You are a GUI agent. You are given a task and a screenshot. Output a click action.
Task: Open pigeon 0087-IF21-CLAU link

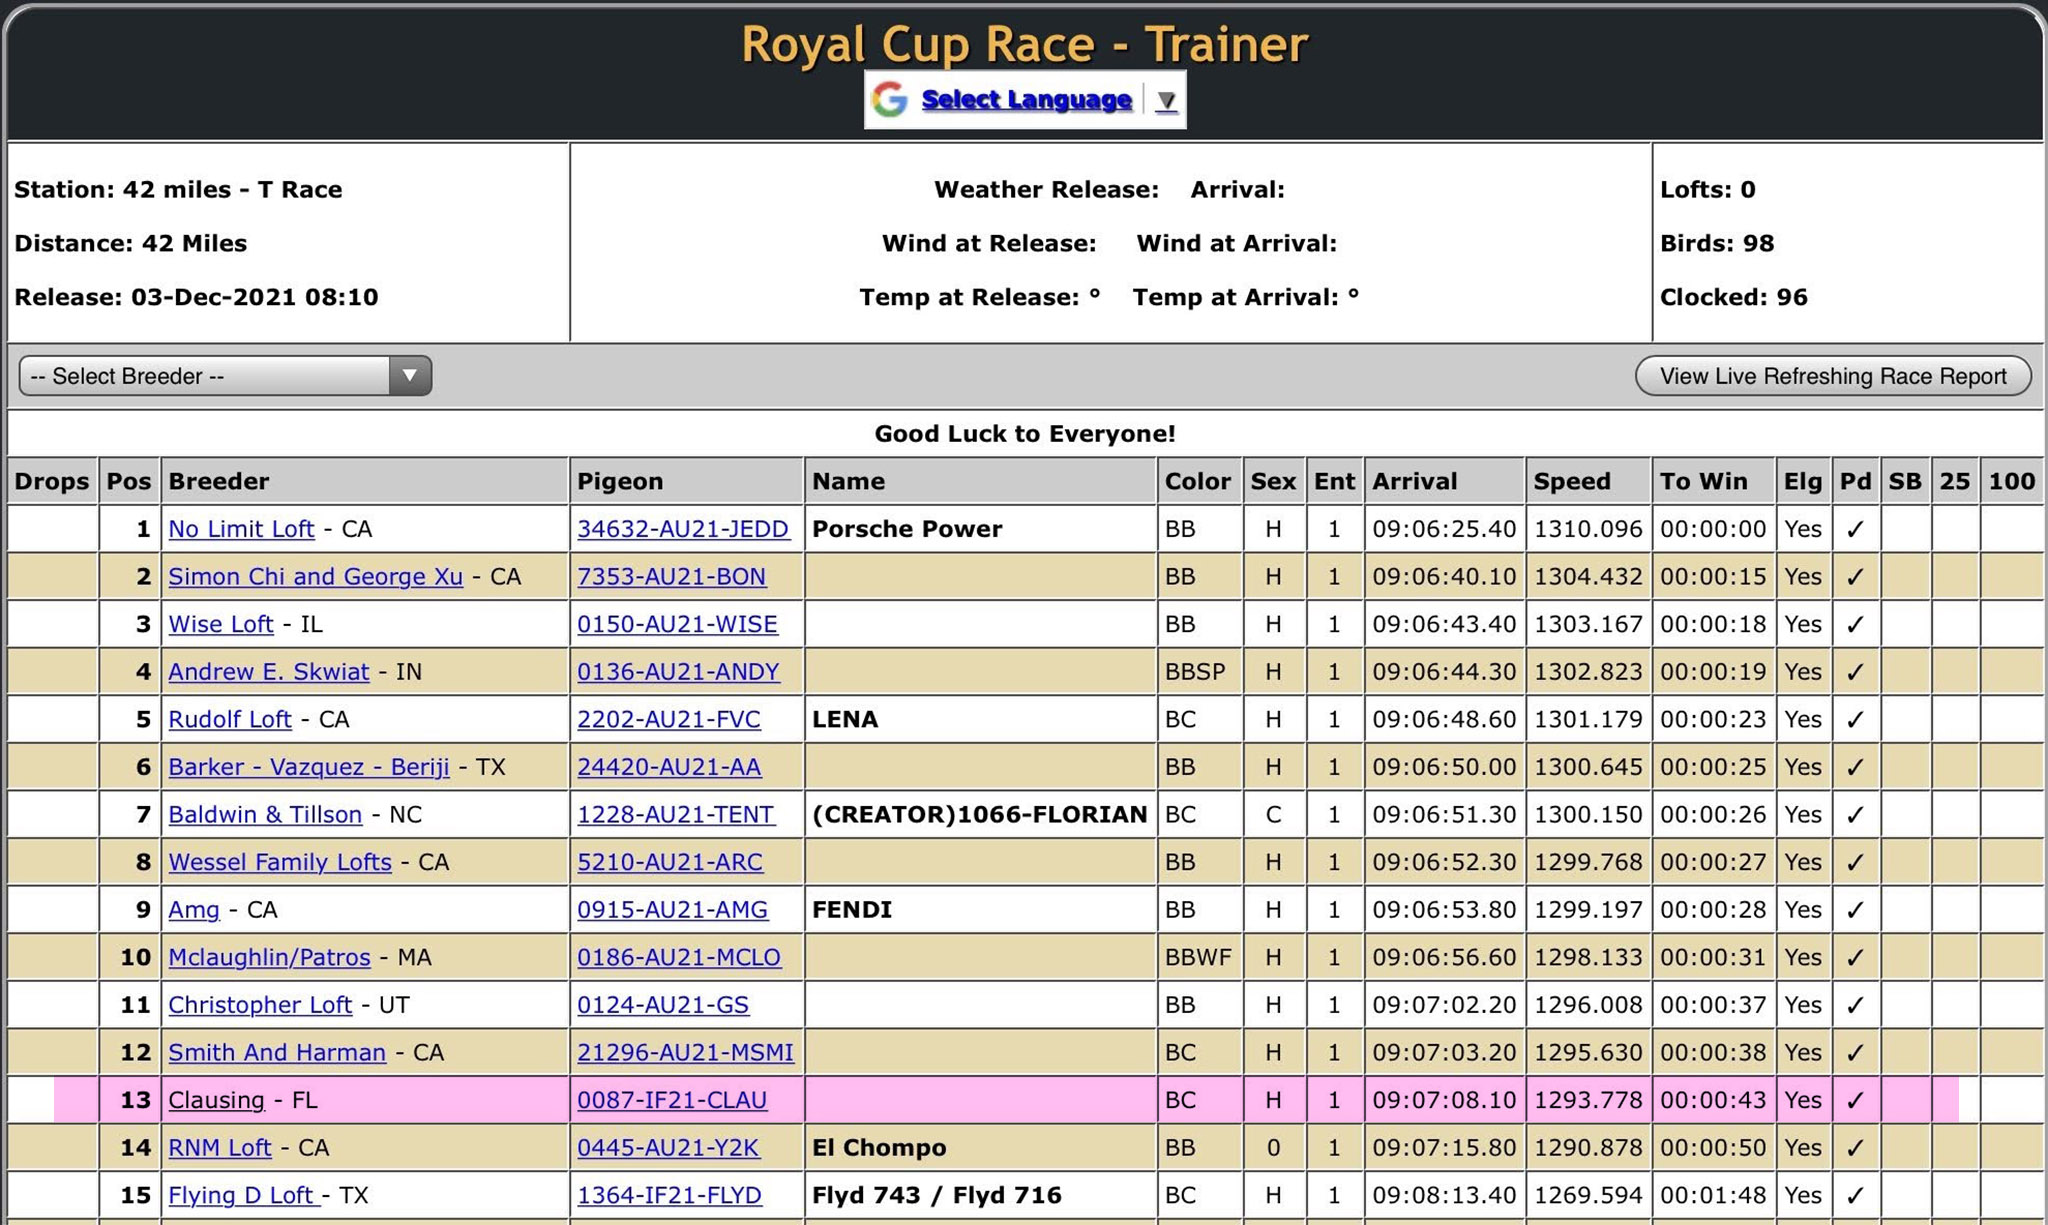(672, 1100)
